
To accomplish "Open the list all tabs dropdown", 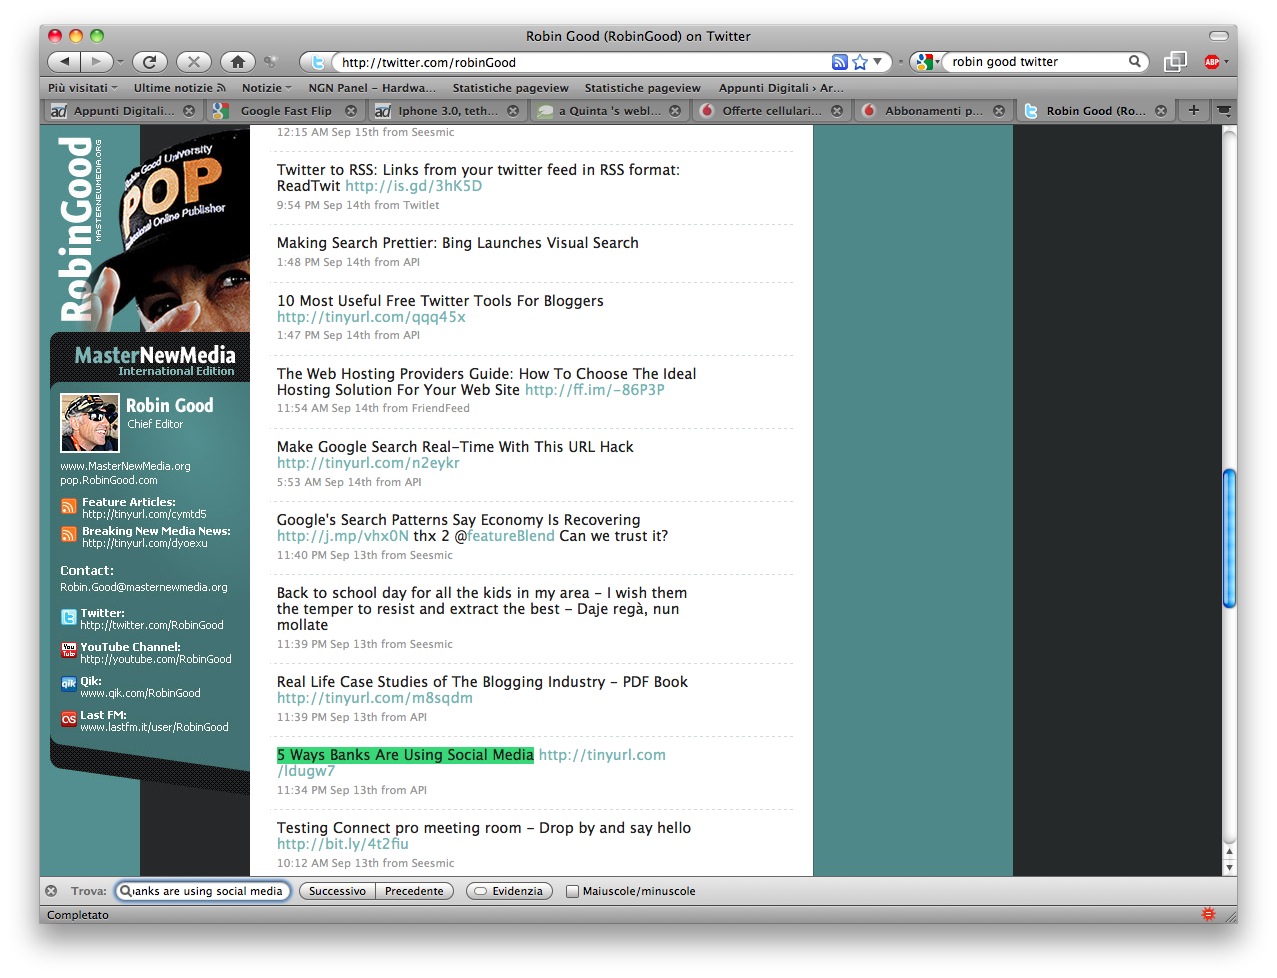I will pos(1224,111).
